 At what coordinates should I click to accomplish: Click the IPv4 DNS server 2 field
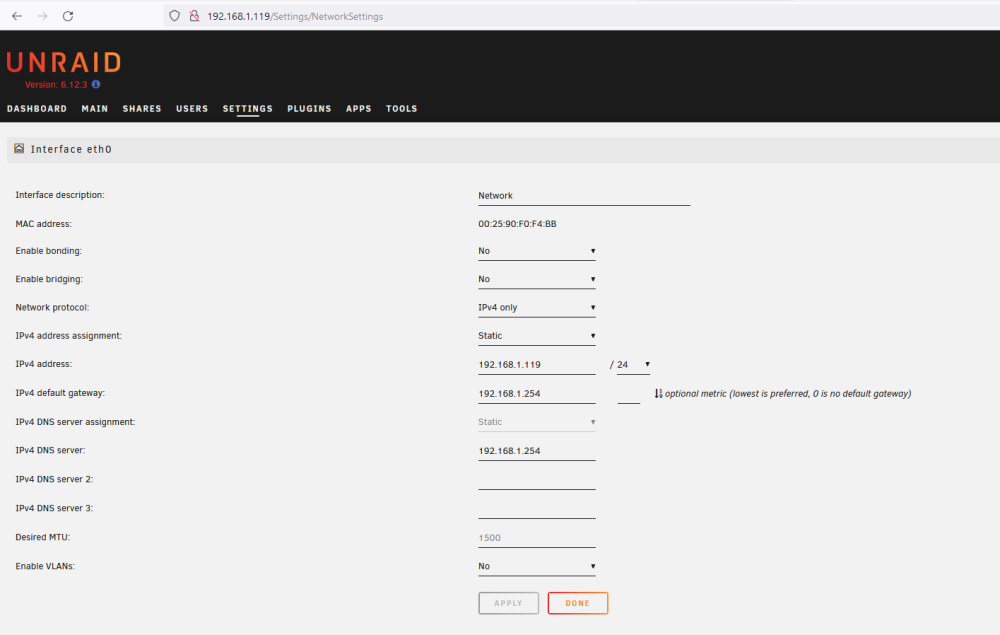[536, 479]
